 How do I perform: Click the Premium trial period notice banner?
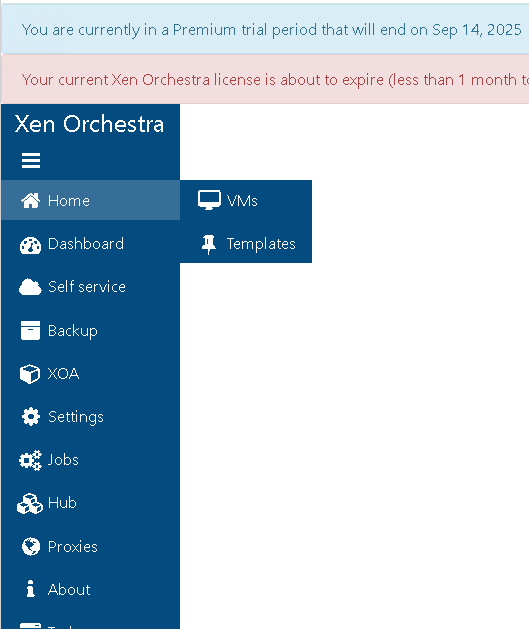(x=265, y=29)
